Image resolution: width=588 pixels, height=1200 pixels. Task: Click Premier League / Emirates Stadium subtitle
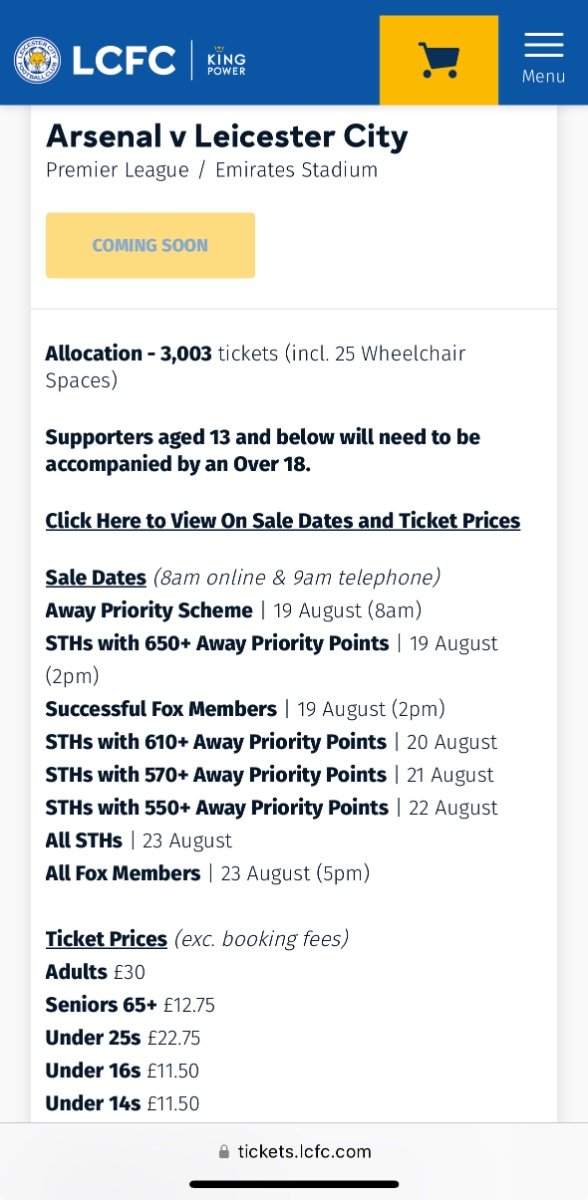click(x=212, y=170)
